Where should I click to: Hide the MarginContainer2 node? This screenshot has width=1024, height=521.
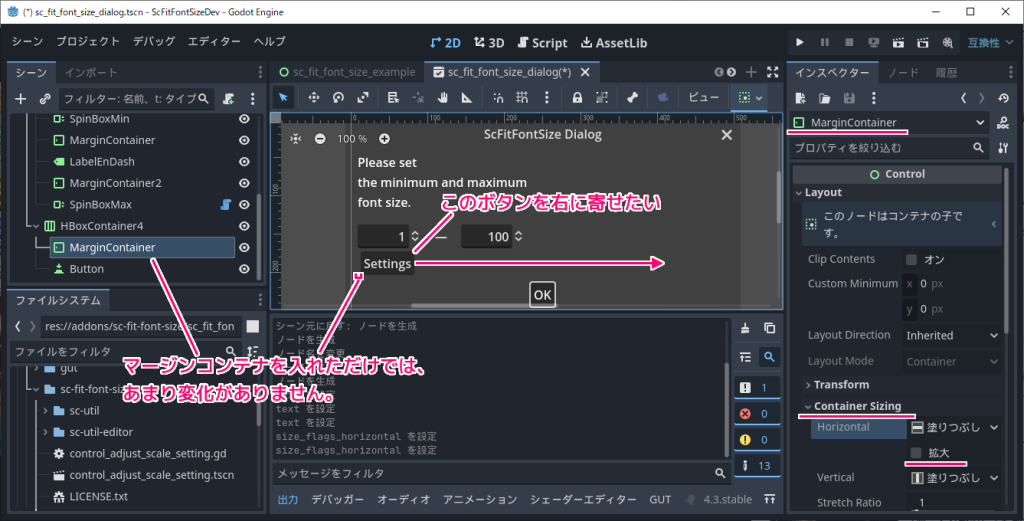[x=244, y=183]
